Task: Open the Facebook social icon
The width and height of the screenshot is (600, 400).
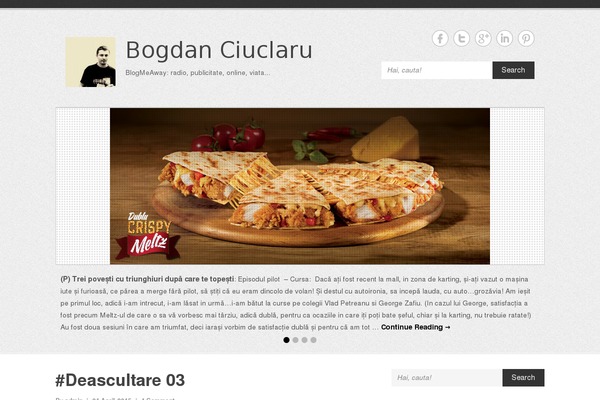Action: click(x=440, y=39)
